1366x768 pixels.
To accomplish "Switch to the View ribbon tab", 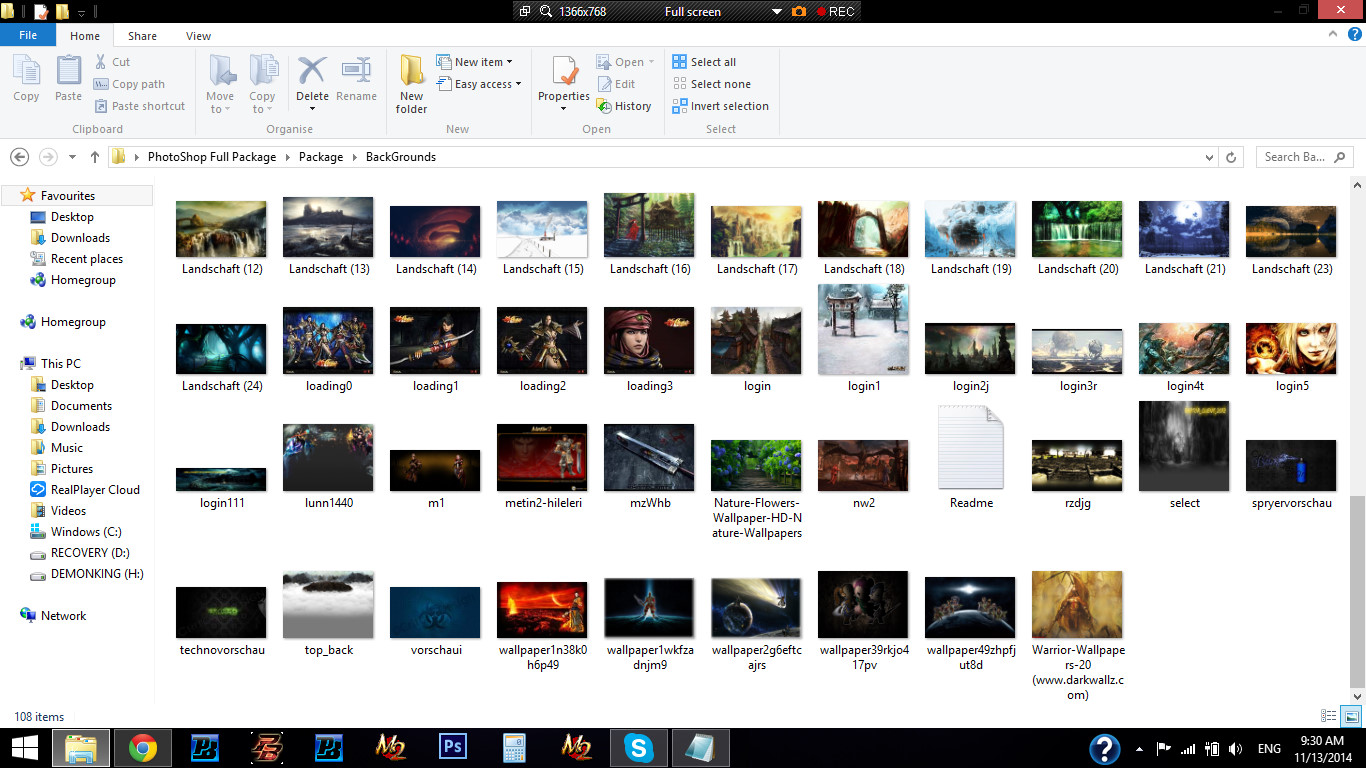I will [198, 36].
